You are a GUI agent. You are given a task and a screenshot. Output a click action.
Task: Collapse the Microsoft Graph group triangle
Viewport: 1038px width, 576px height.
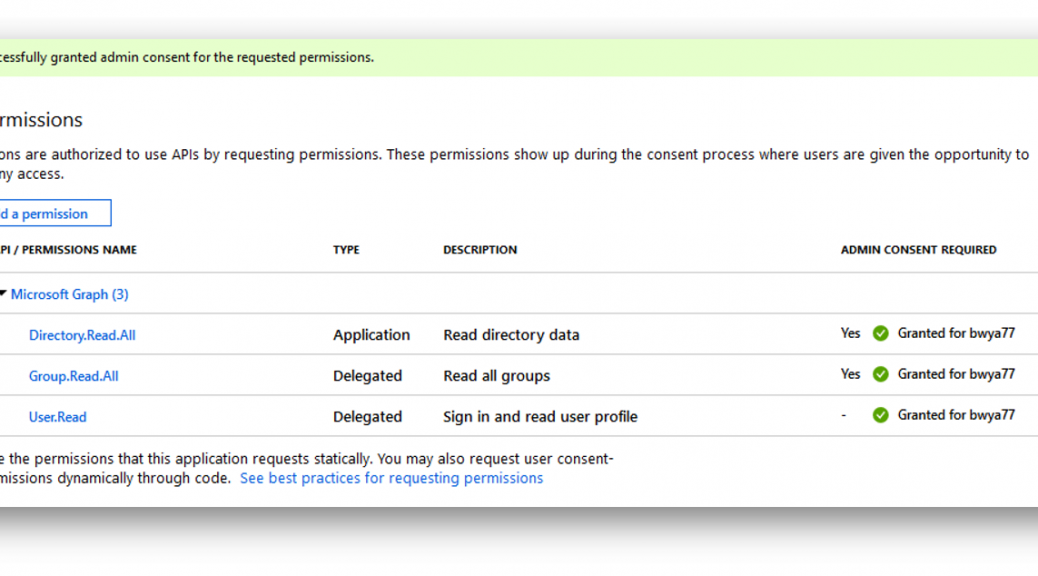(x=3, y=293)
